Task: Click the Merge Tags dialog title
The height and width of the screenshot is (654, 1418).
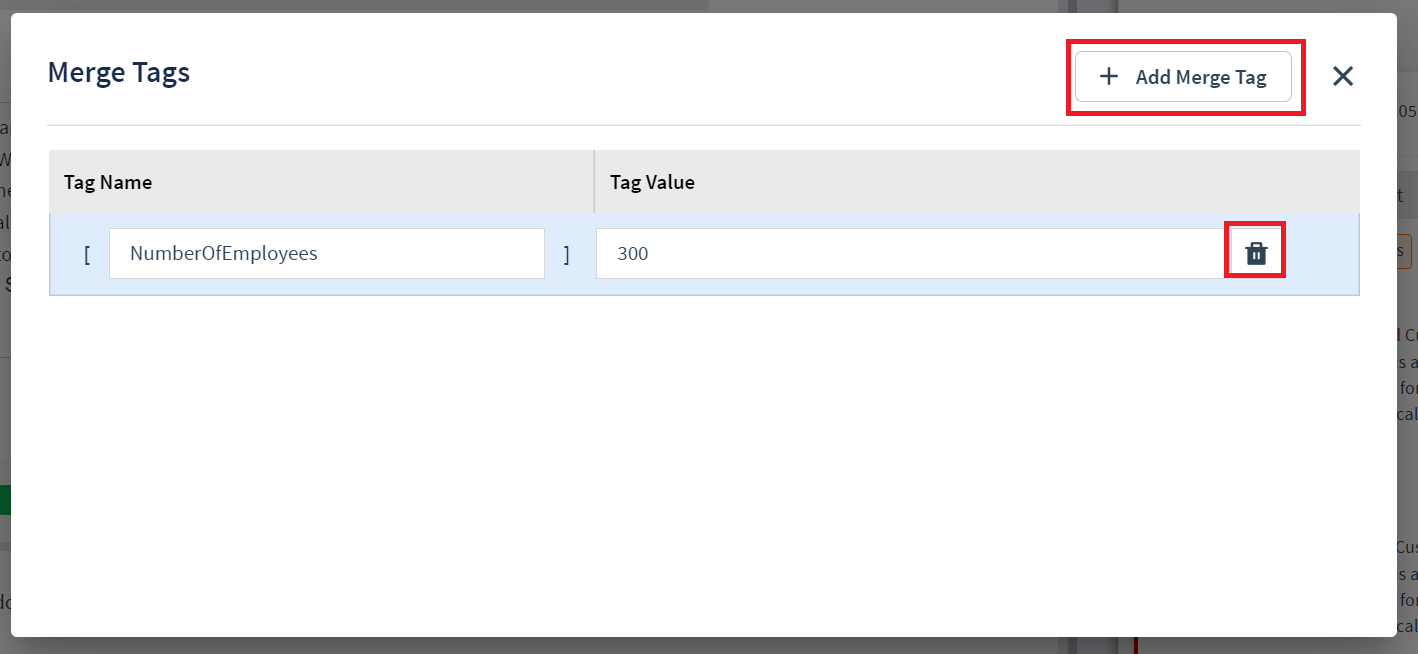Action: coord(118,72)
